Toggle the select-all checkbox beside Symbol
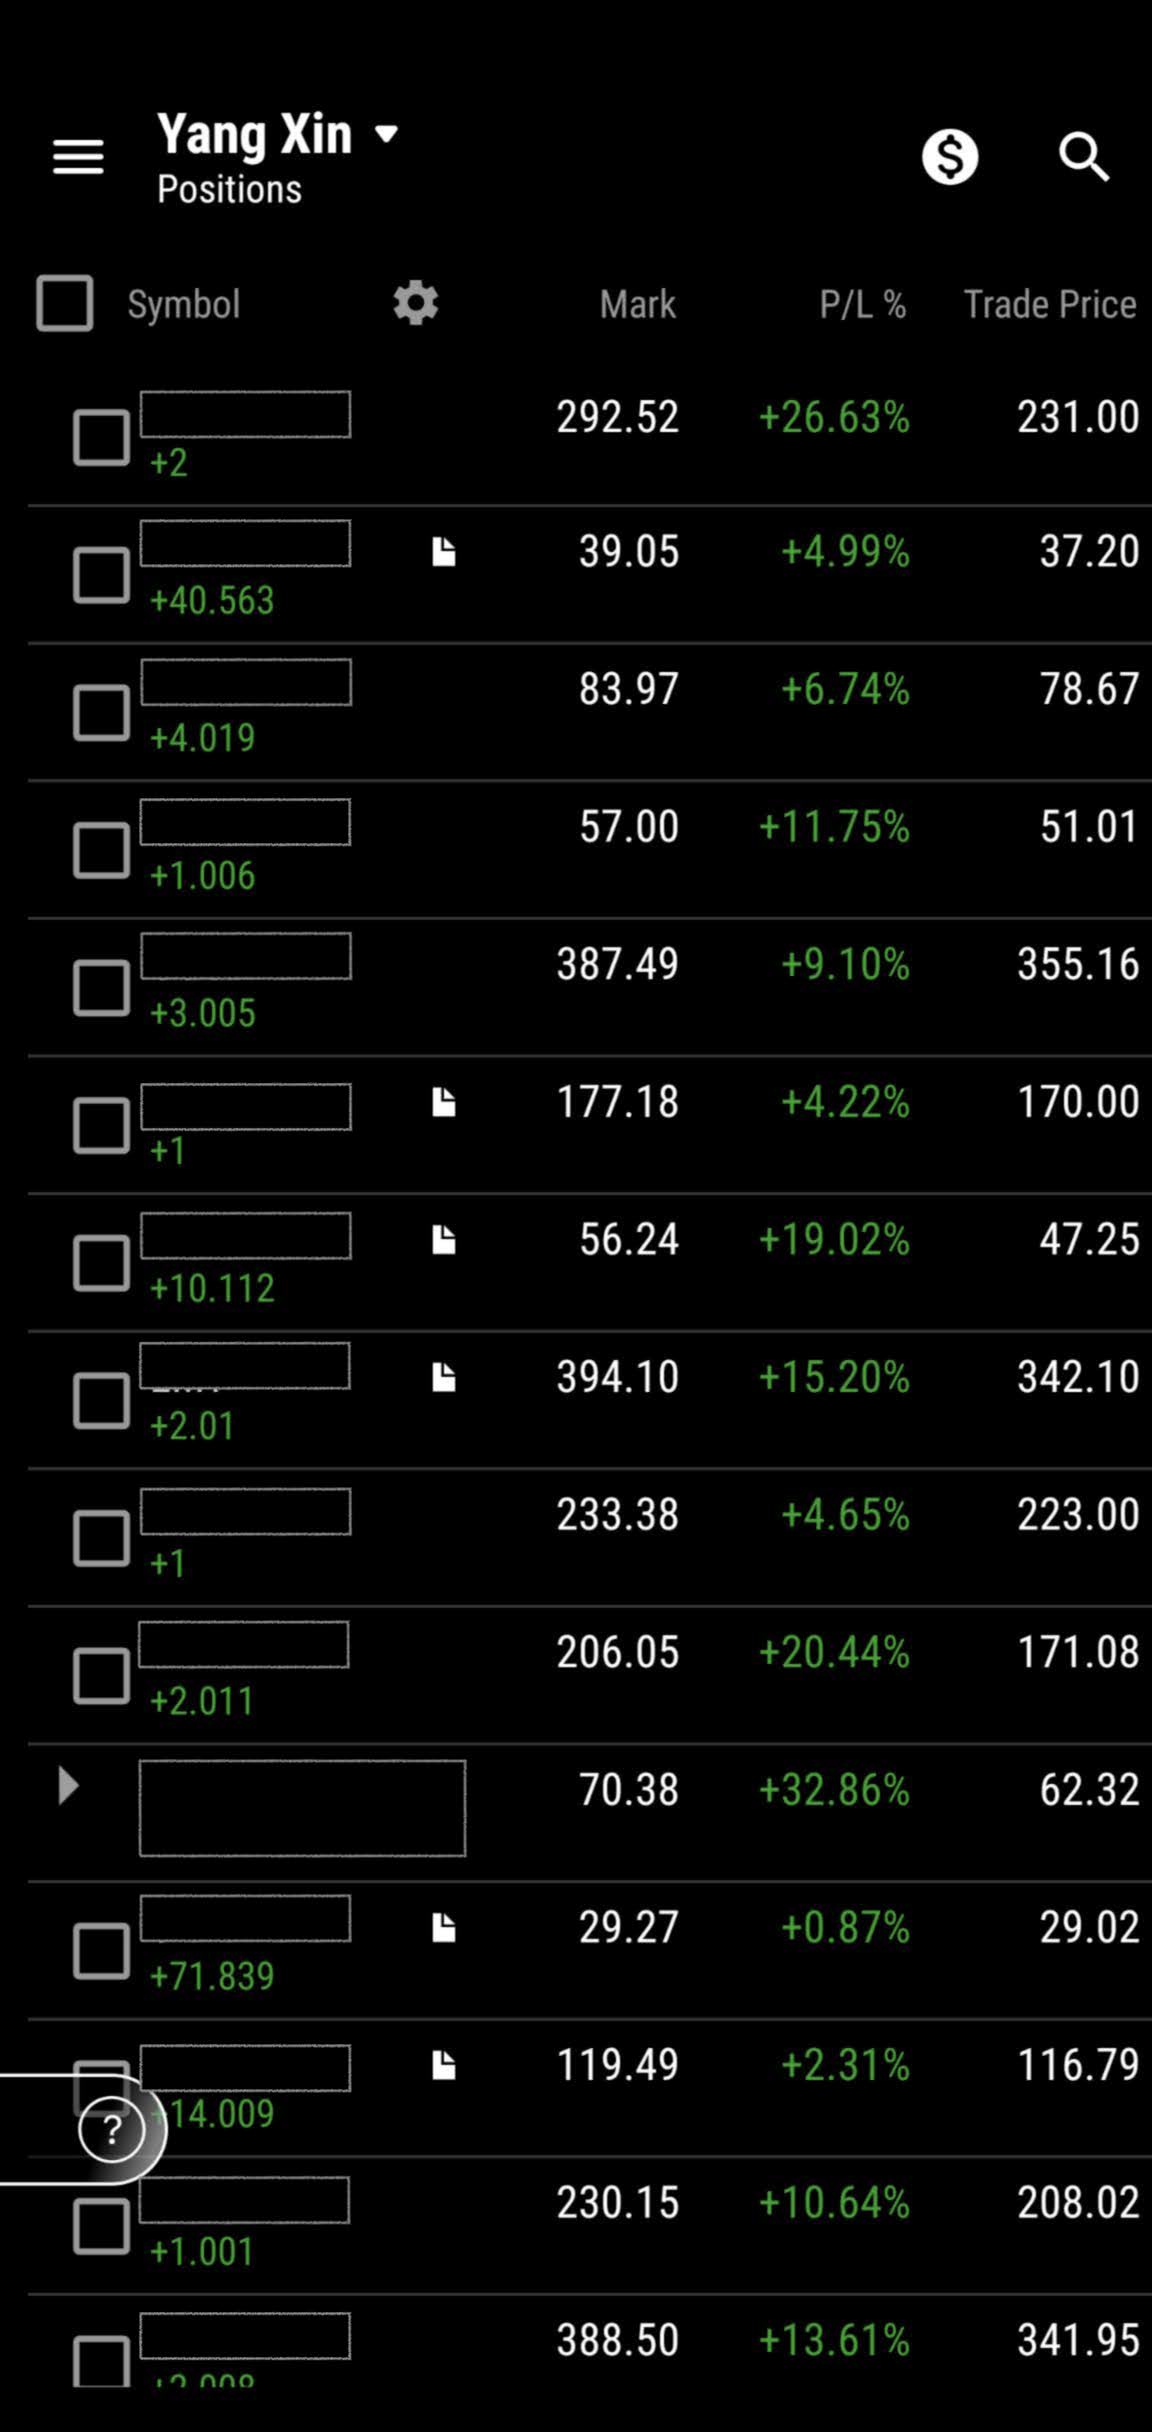 65,303
